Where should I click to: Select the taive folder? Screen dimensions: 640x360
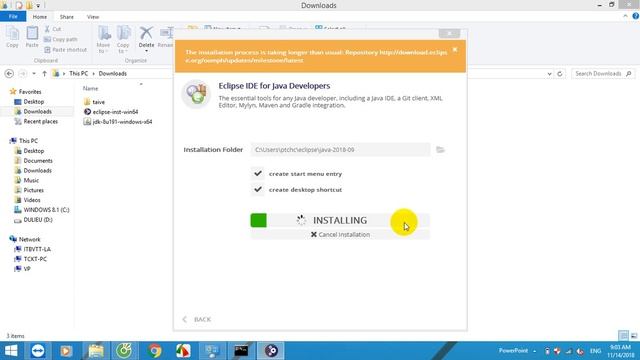(x=98, y=102)
